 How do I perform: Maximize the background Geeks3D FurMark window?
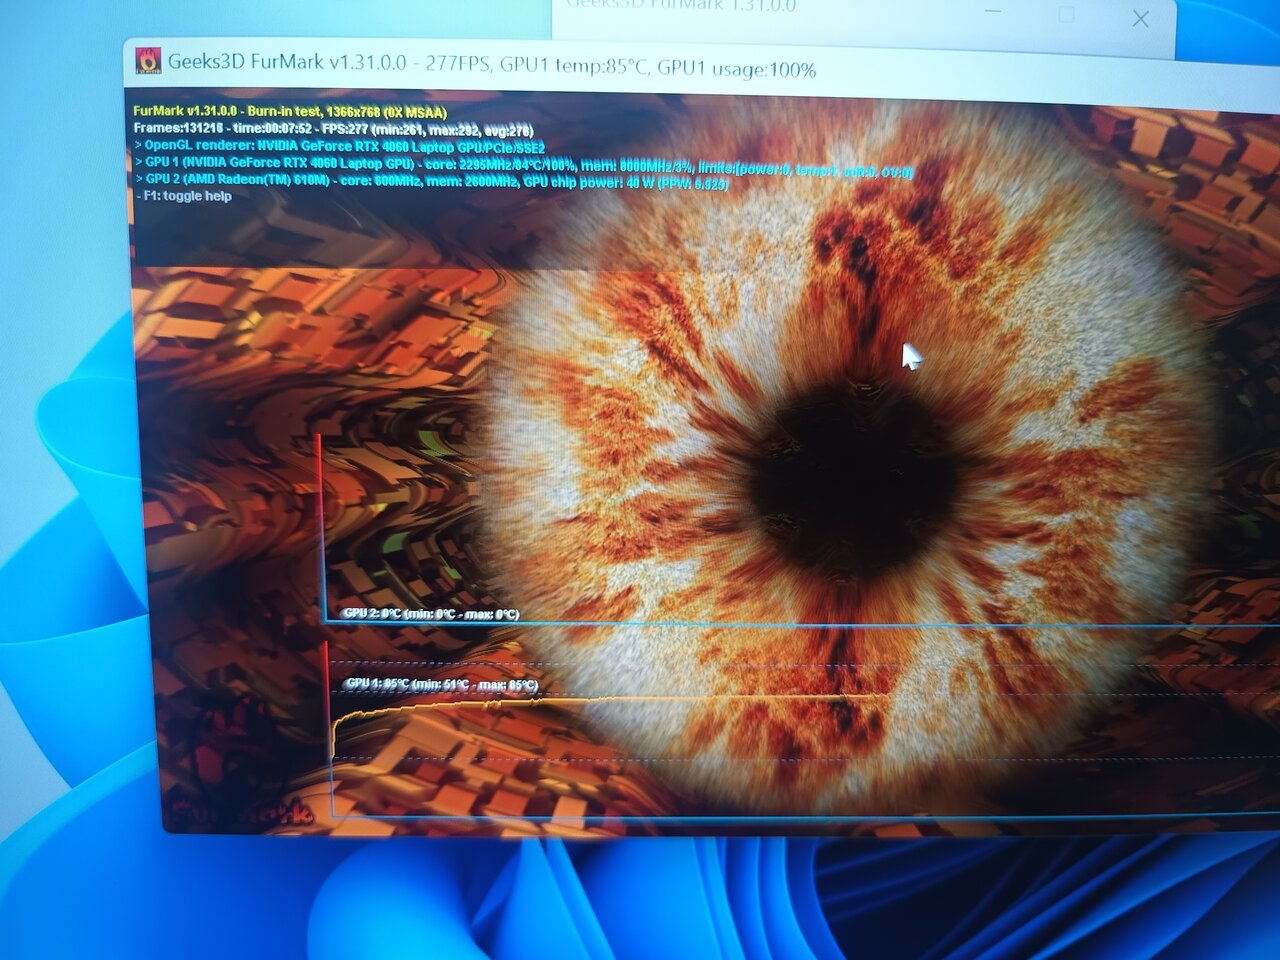(1066, 14)
